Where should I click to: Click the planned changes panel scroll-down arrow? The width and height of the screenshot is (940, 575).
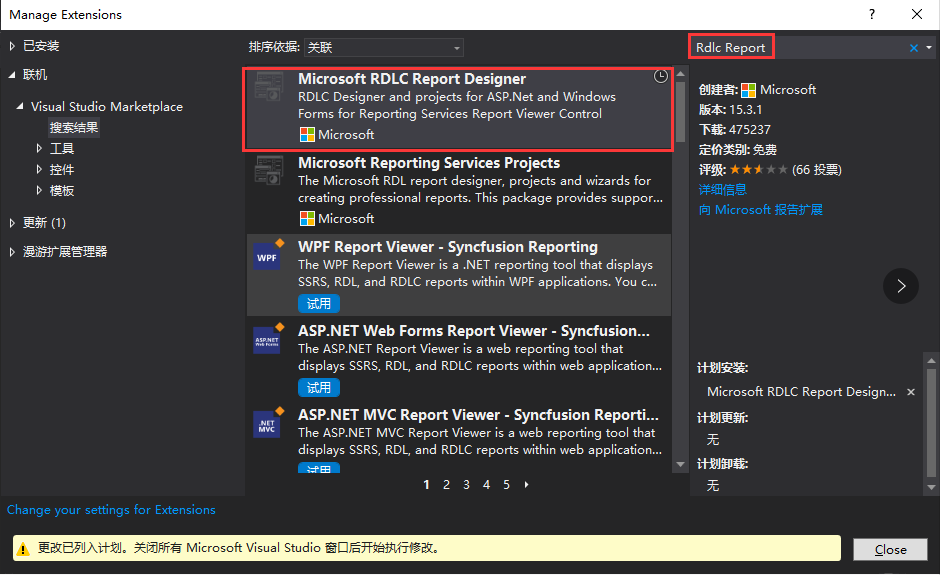coord(931,487)
